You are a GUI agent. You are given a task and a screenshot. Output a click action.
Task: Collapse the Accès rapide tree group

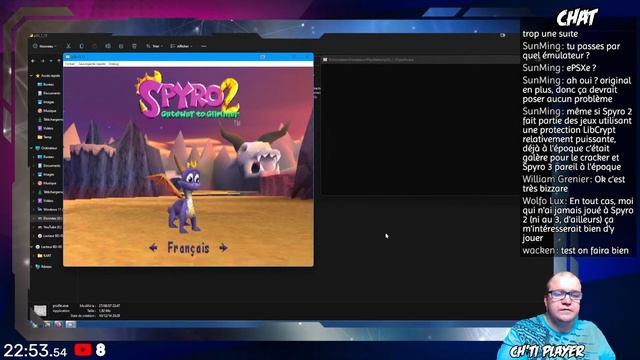click(31, 76)
